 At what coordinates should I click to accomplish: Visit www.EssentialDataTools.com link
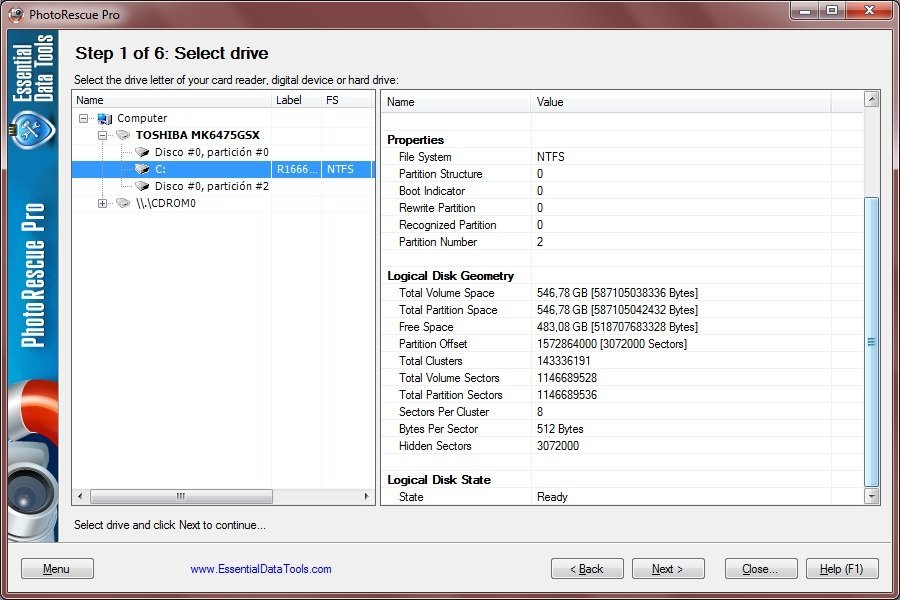(x=261, y=569)
